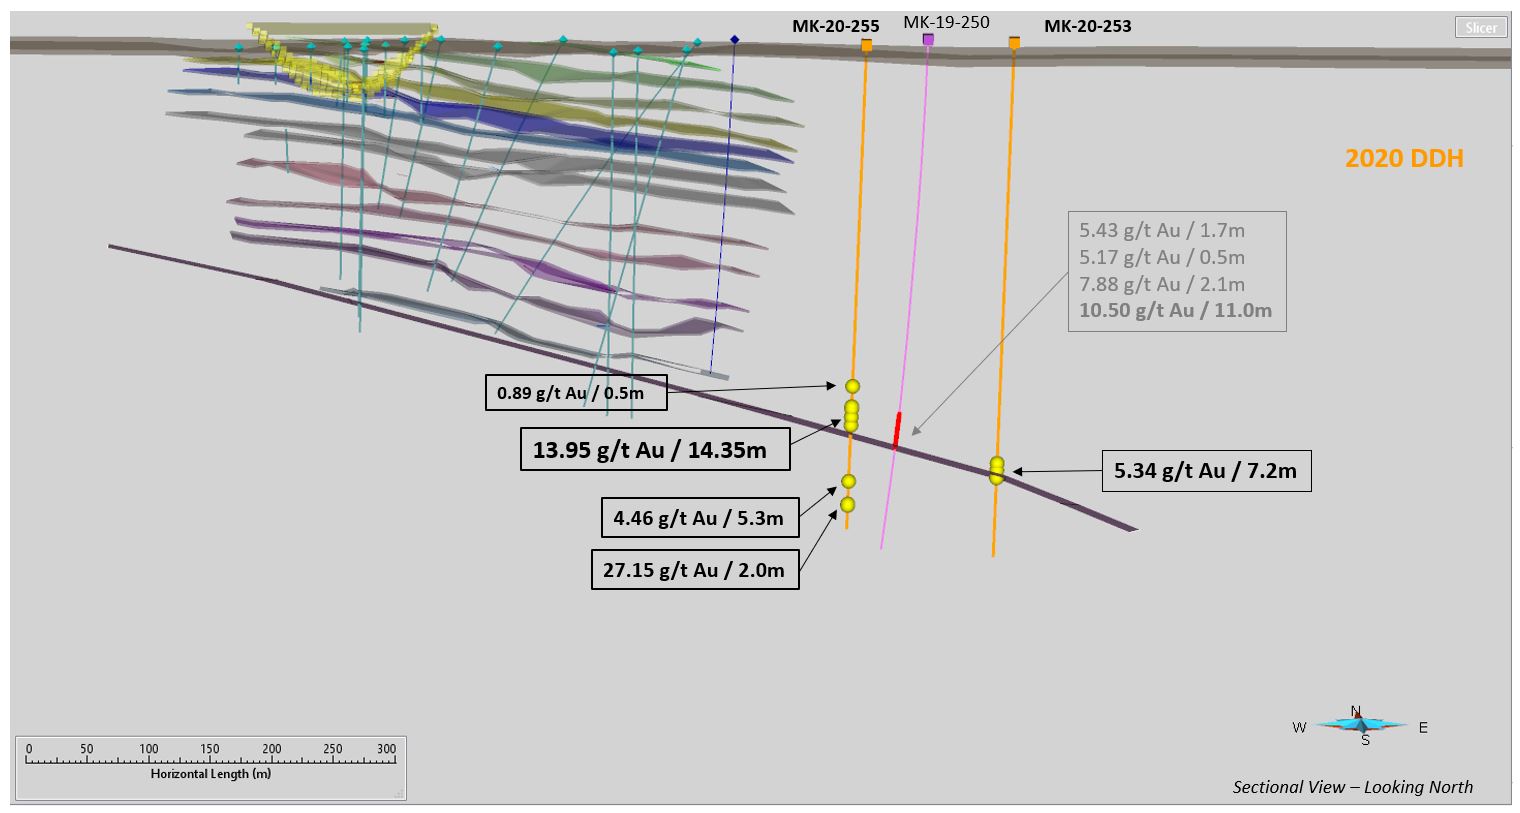Screen dimensions: 1520x813
Task: Click the dark blue diamond collar marker
Action: pyautogui.click(x=735, y=40)
